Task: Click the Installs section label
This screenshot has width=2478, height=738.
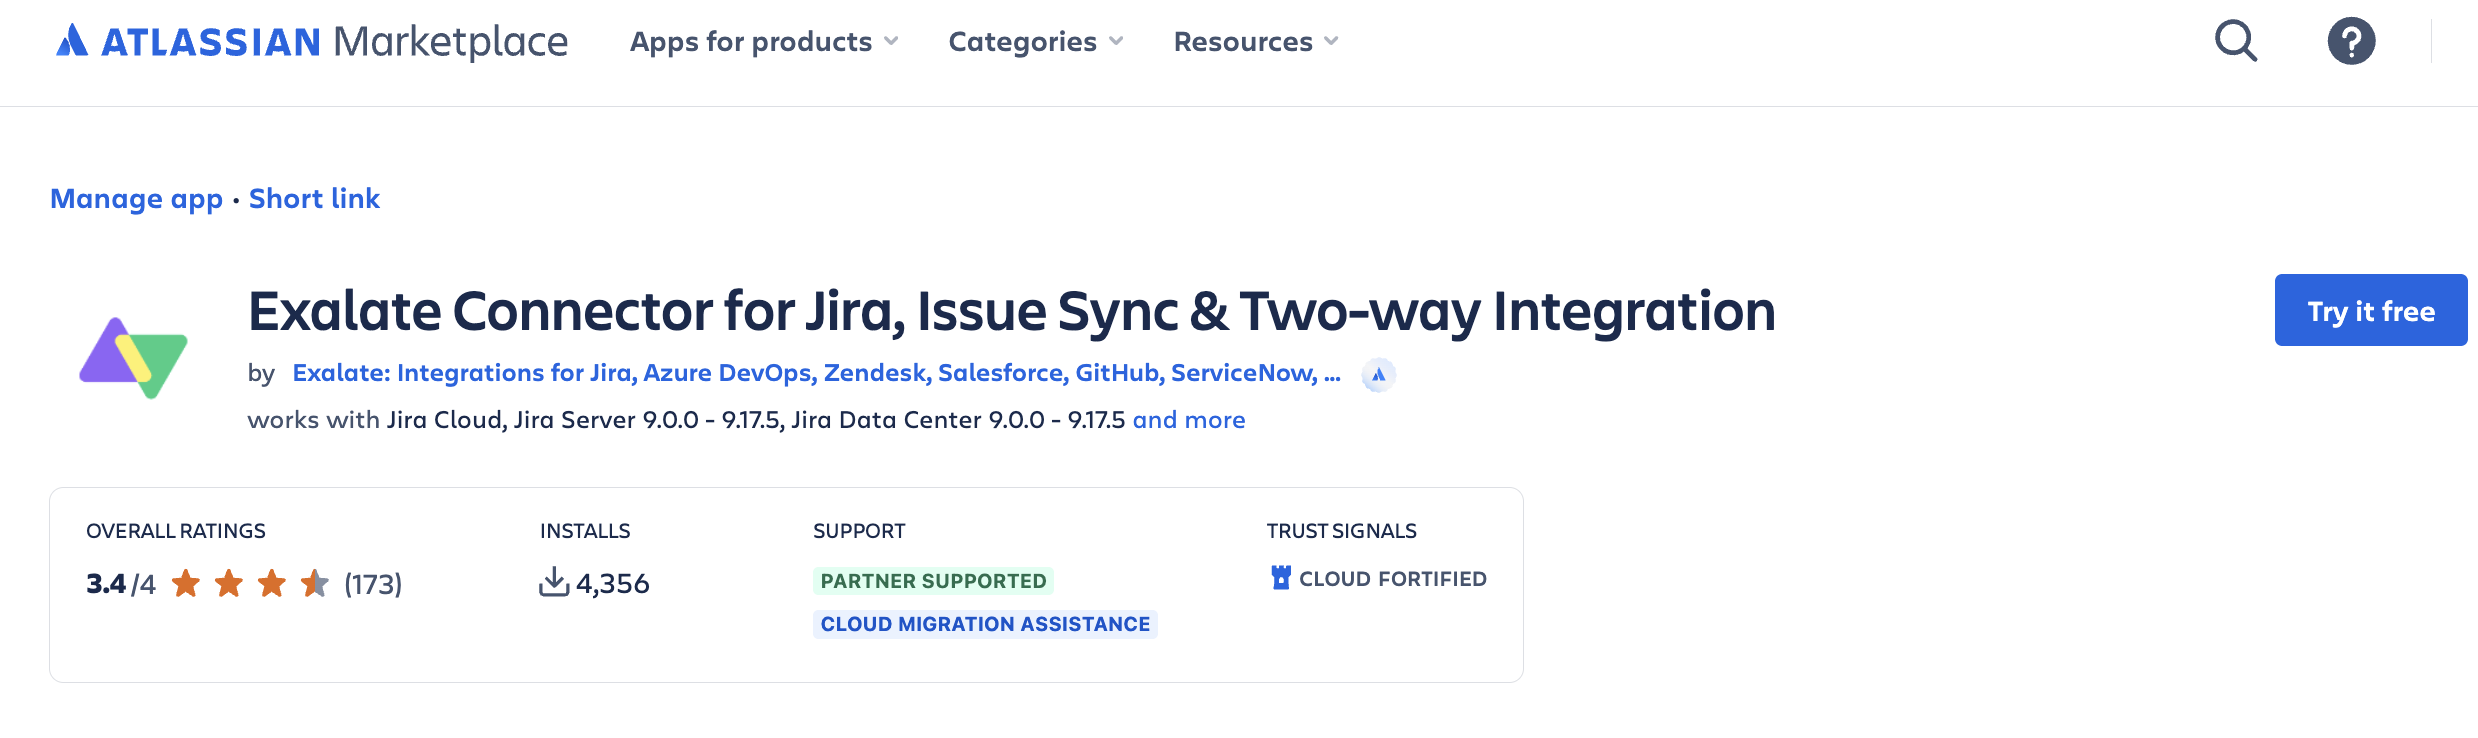Action: 585,531
